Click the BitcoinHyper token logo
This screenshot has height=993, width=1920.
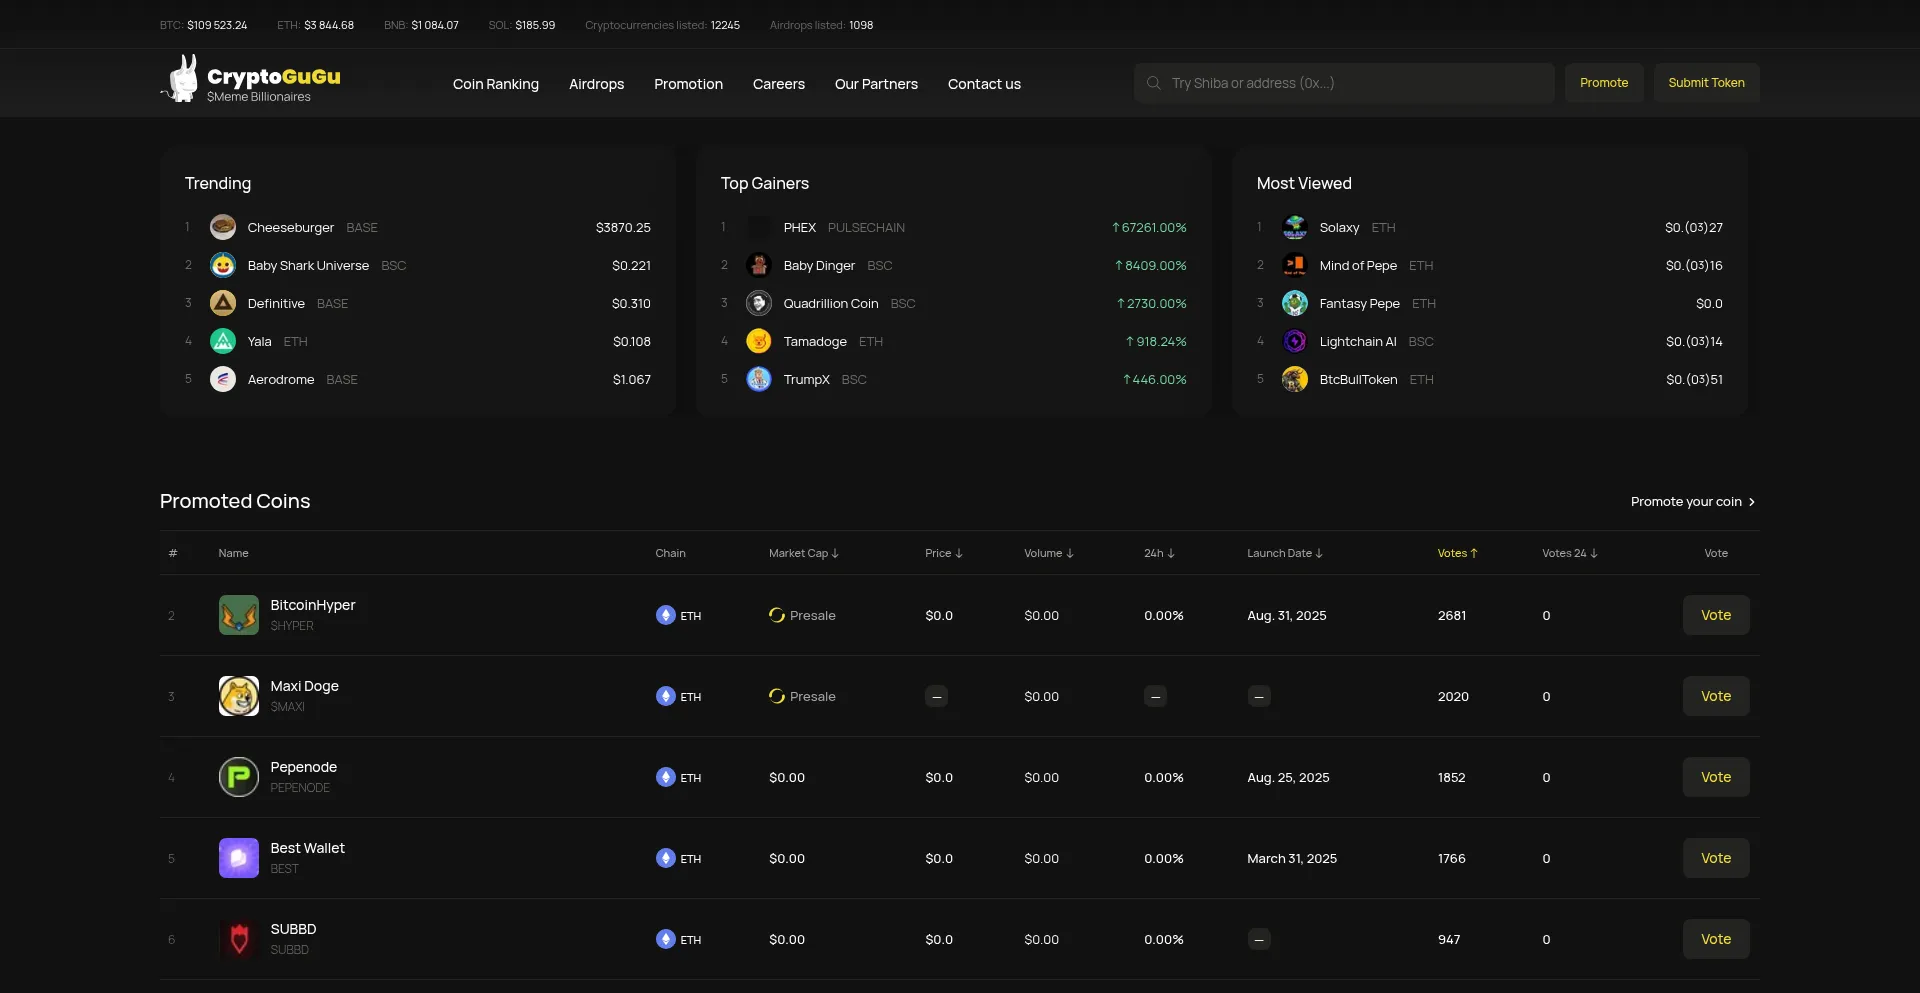pyautogui.click(x=239, y=615)
